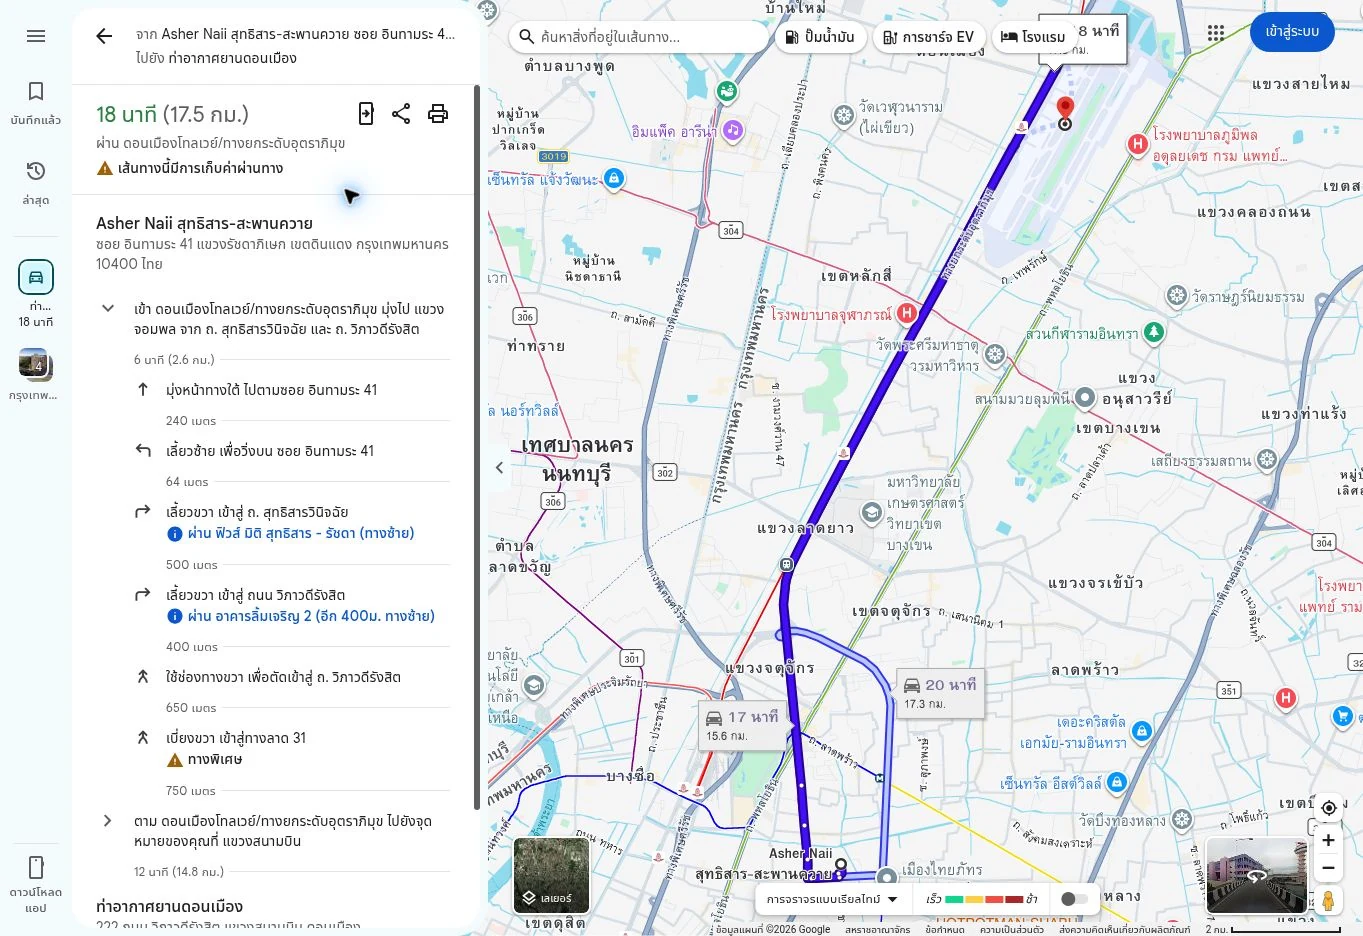
Task: Click the red destination pin at Don Mueang
Action: click(1065, 108)
